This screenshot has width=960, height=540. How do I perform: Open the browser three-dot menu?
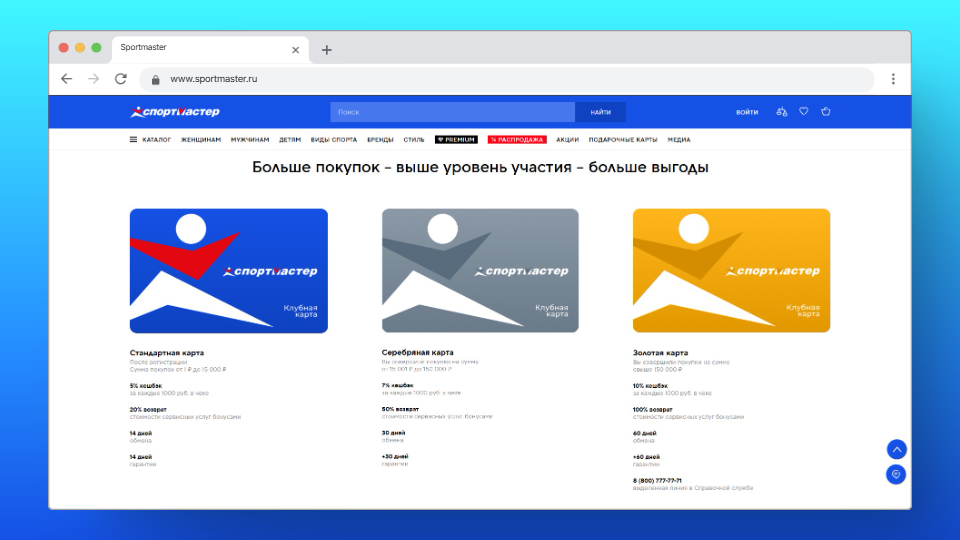[893, 79]
